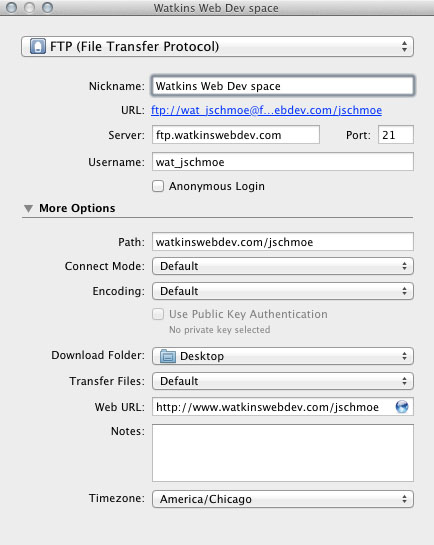Open the Download Folder dropdown
The width and height of the screenshot is (434, 545).
coord(282,356)
